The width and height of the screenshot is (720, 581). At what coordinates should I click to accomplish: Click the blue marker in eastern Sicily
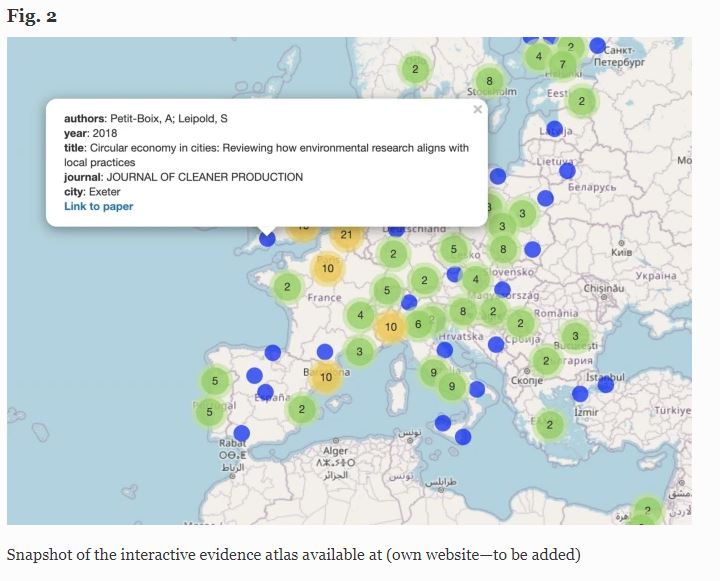click(463, 436)
